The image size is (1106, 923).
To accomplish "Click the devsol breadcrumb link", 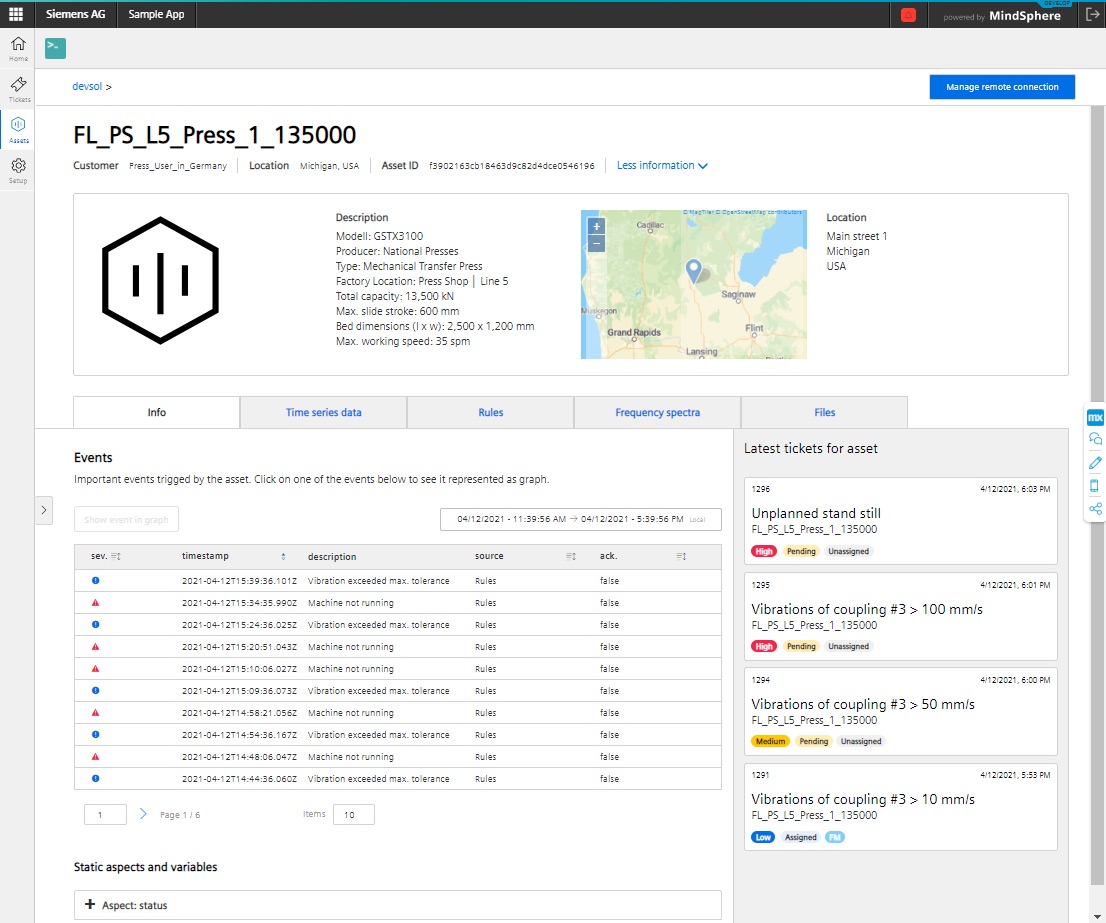I will [x=87, y=87].
